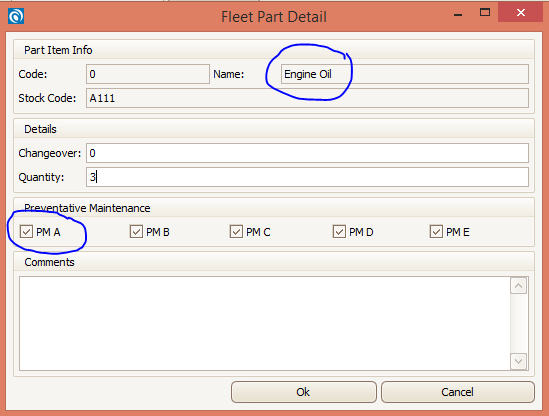Click inside the Comments text area
The image size is (549, 416).
(265, 323)
